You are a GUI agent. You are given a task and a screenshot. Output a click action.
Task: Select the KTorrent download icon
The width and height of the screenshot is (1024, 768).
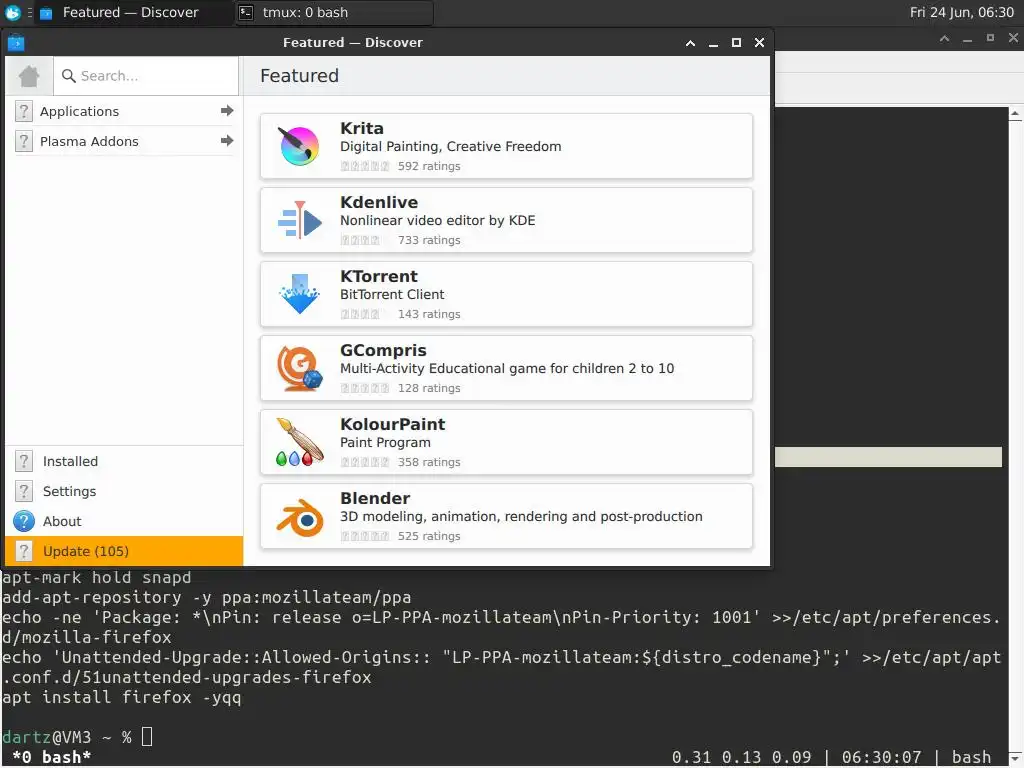299,294
